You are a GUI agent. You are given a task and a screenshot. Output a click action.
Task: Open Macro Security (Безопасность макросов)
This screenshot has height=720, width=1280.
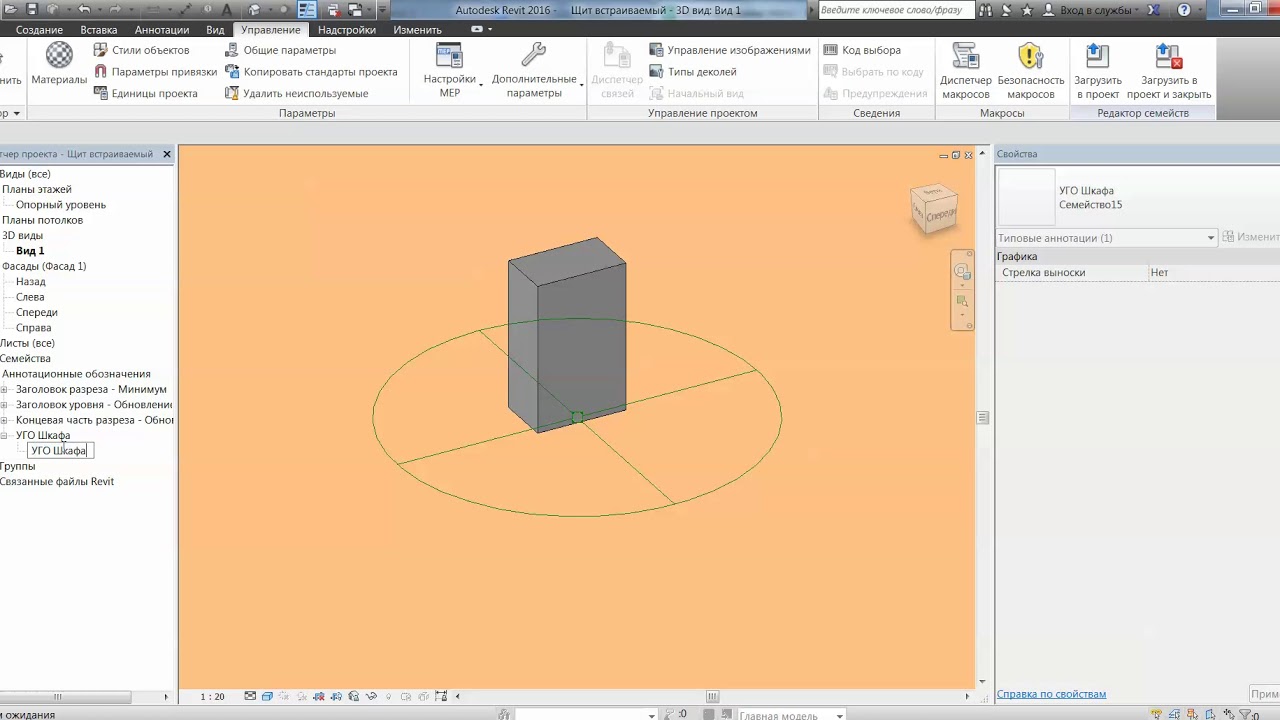[x=1031, y=70]
